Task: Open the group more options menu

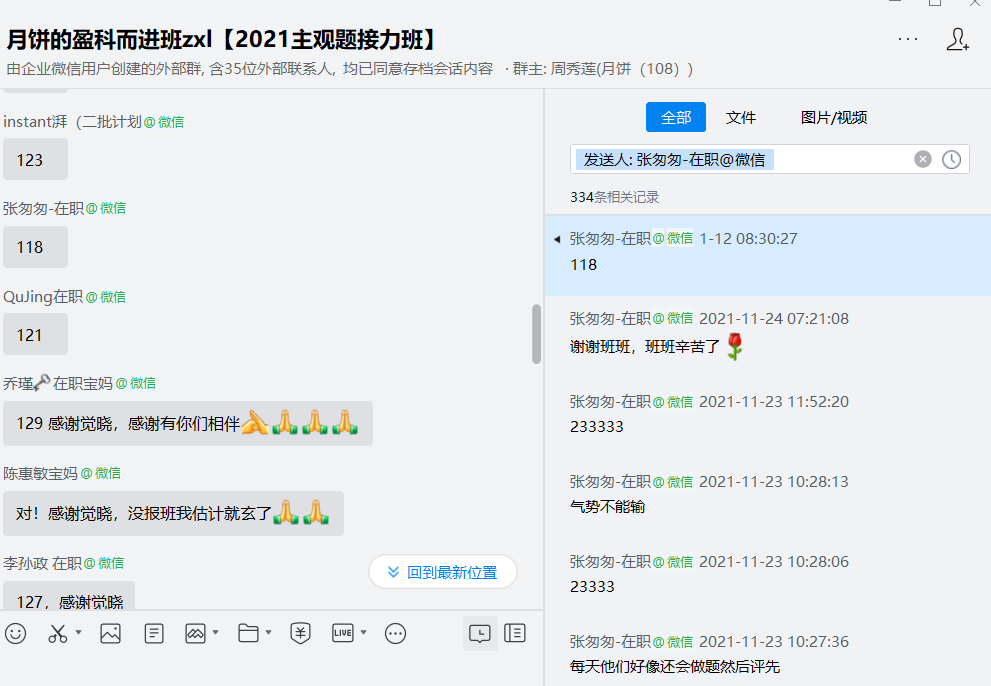Action: click(908, 39)
